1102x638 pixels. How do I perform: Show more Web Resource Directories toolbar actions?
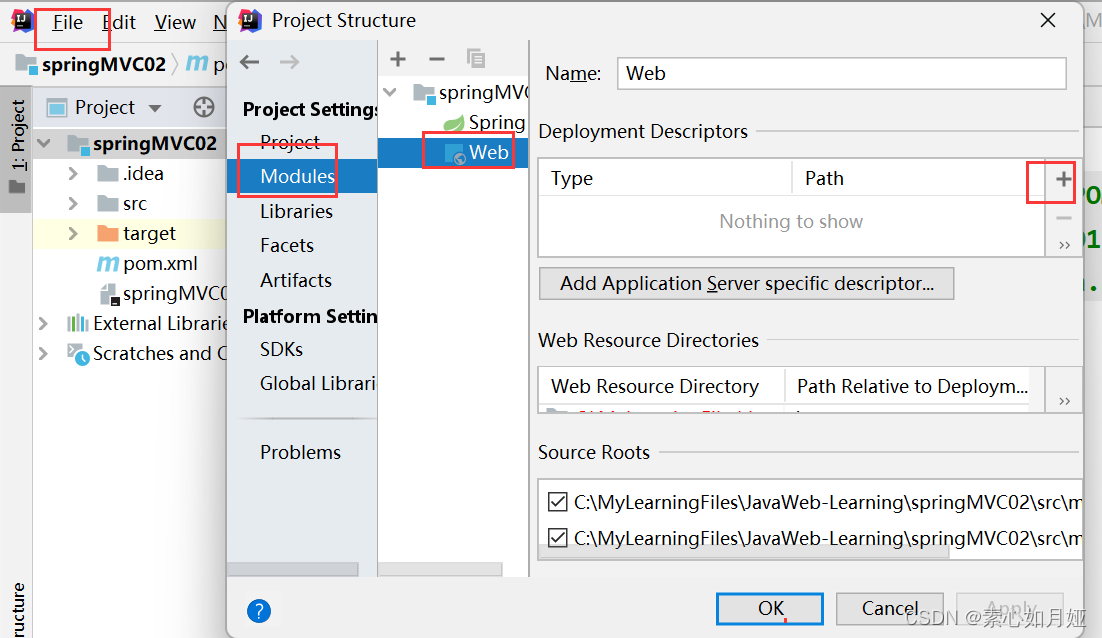[x=1064, y=401]
